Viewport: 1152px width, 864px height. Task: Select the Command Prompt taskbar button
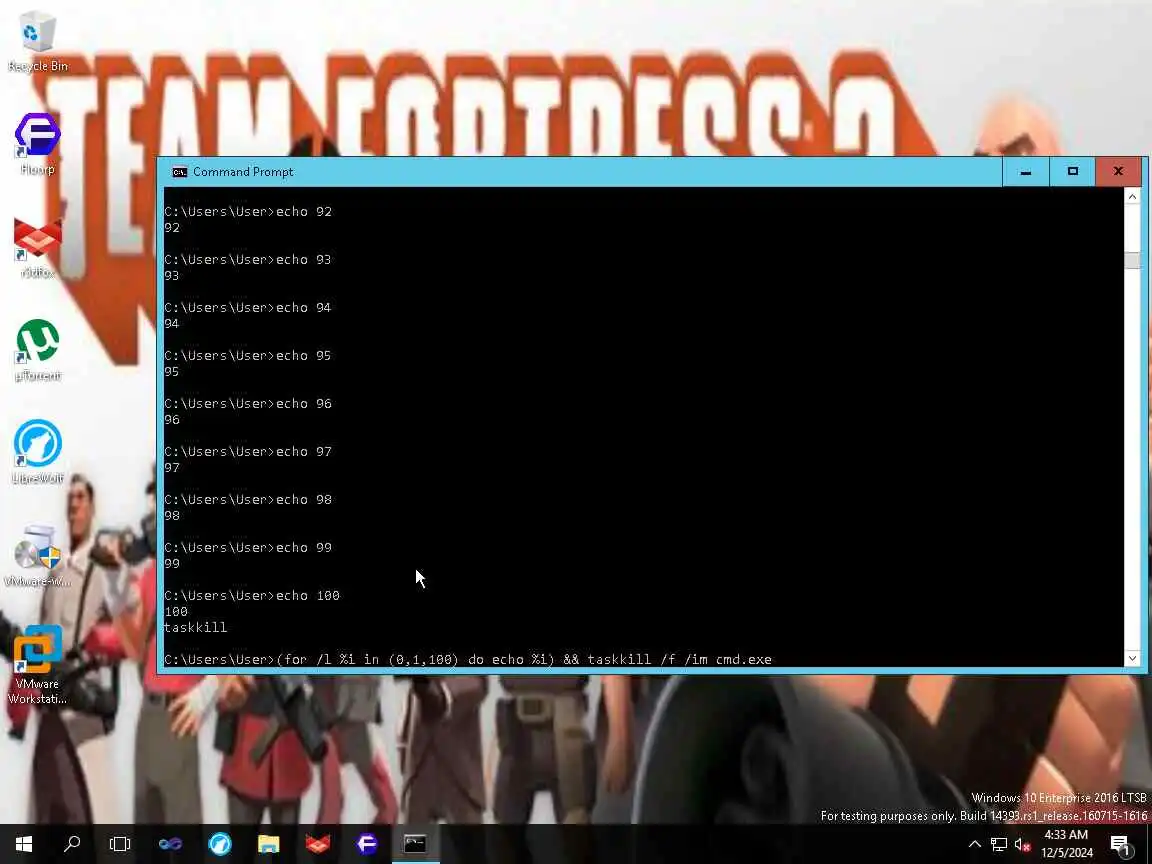point(416,844)
